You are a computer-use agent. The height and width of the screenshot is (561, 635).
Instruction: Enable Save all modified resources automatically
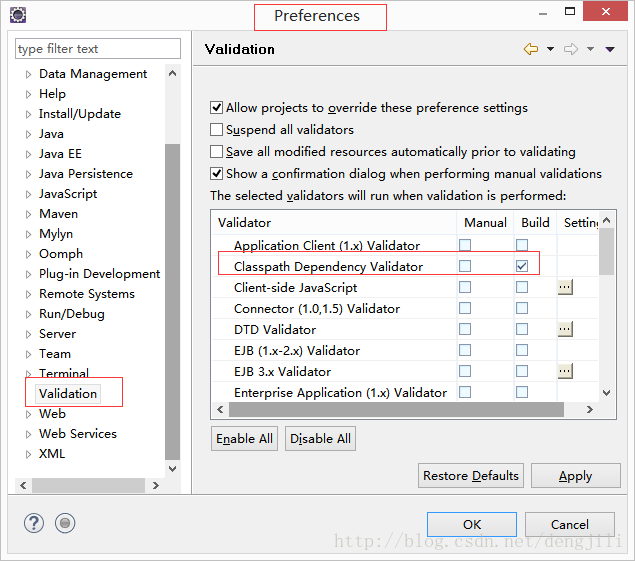216,151
